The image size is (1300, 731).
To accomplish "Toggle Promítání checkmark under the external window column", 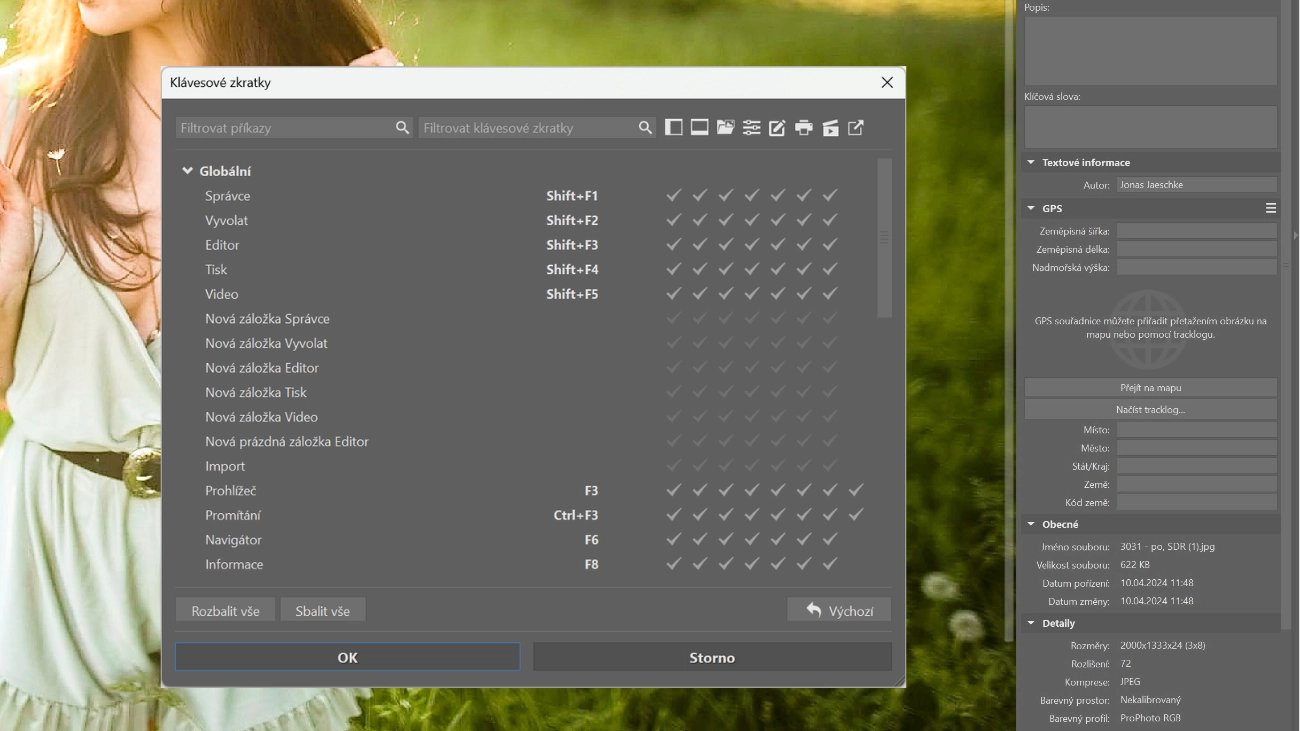I will click(x=856, y=515).
